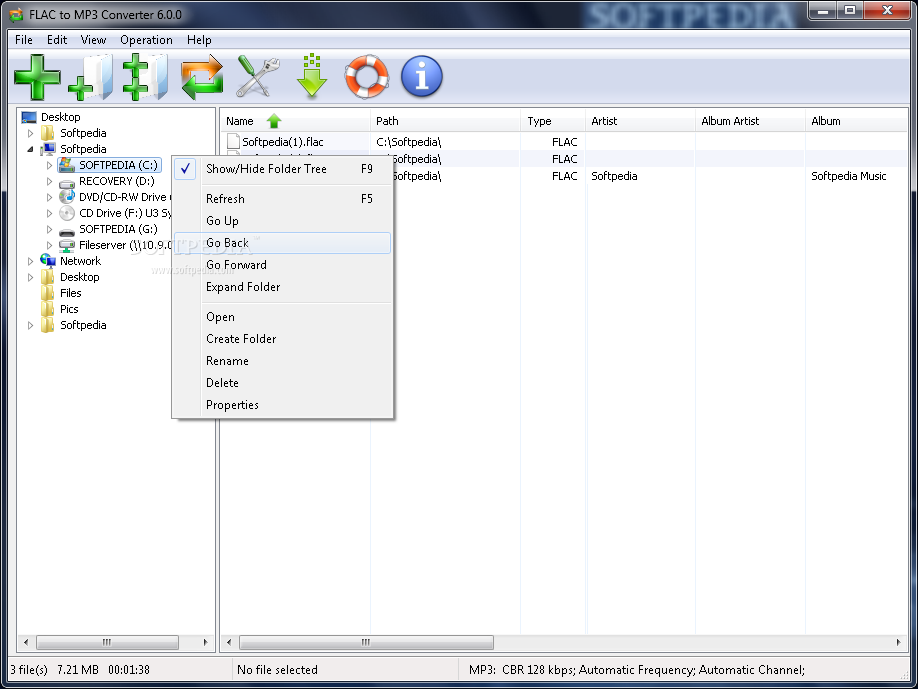Click the Softpedia Music album cell
This screenshot has width=918, height=689.
click(x=848, y=176)
